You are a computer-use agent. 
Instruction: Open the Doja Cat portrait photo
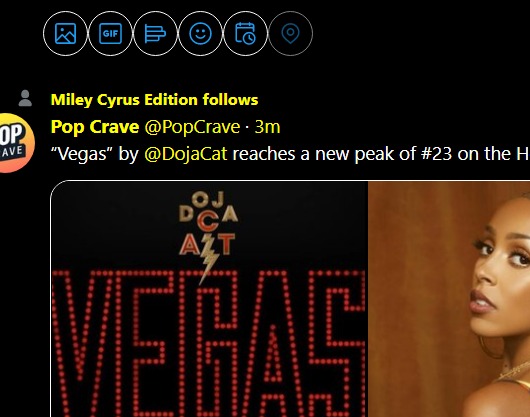click(x=449, y=299)
